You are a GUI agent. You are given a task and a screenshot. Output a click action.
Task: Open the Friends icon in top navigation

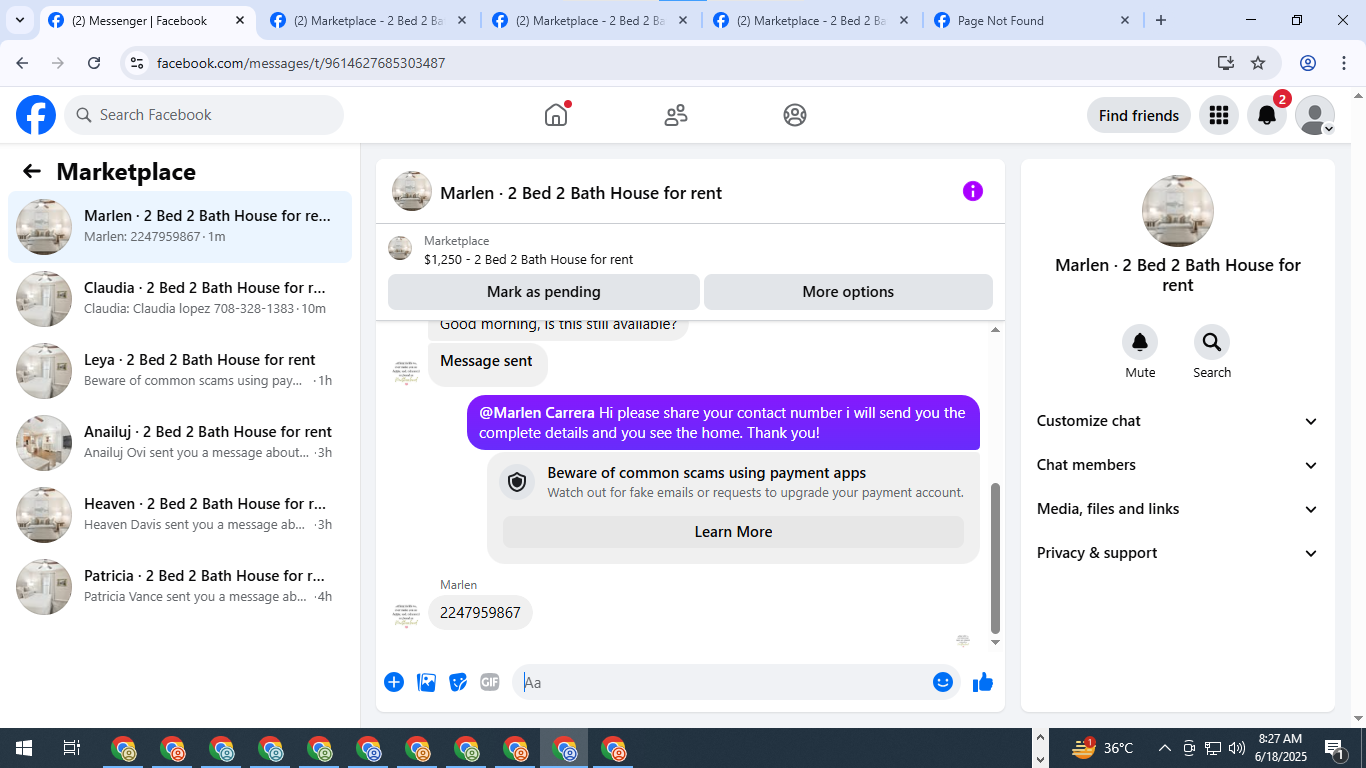pyautogui.click(x=676, y=115)
